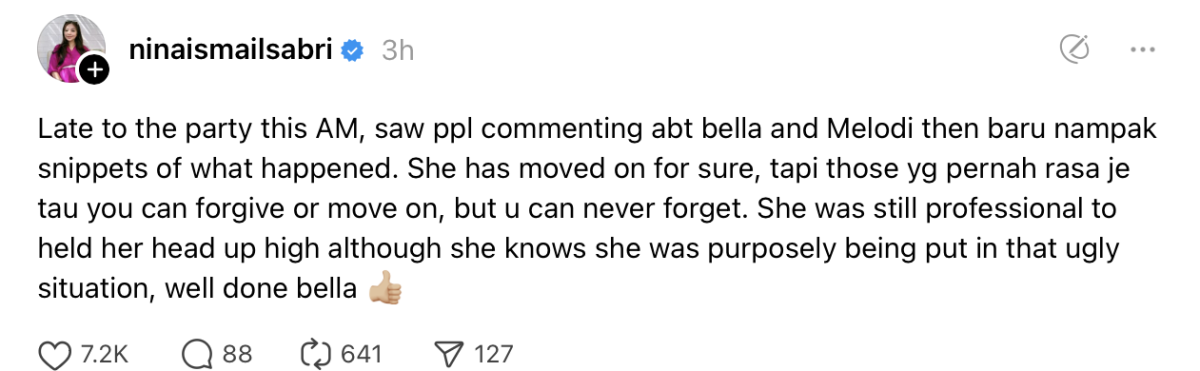
Task: Click the blue verified badge
Action: tap(353, 50)
